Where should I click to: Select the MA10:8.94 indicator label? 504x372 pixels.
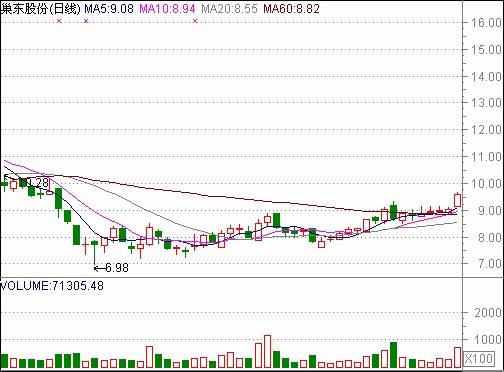coord(167,9)
